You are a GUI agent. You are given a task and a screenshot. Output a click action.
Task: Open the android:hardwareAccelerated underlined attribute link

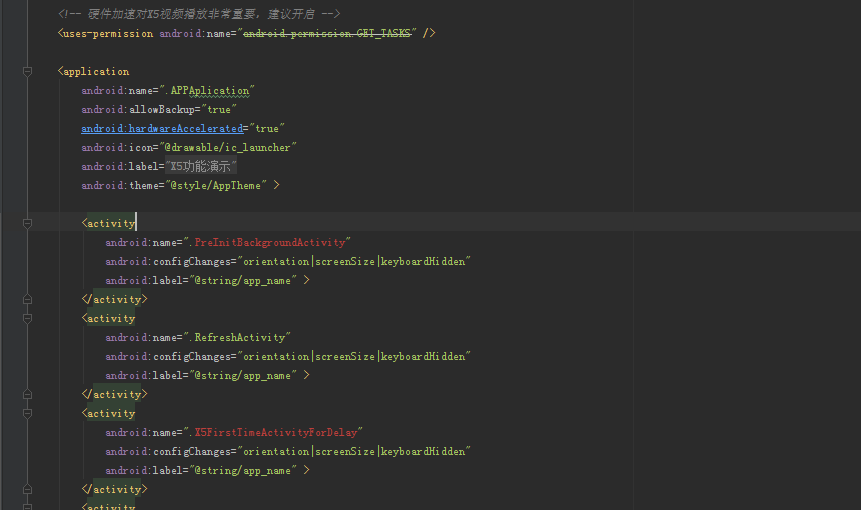162,128
